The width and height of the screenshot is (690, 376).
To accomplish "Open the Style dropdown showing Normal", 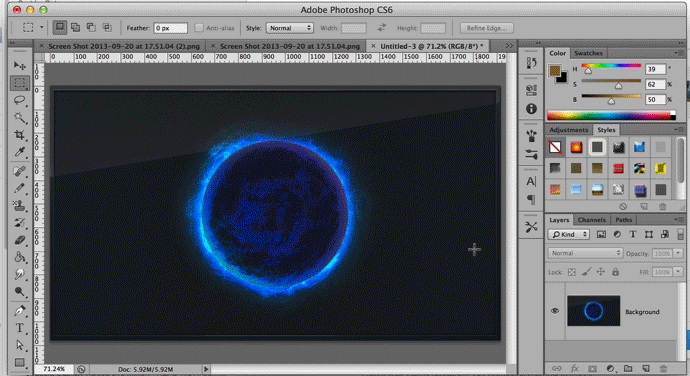I will [290, 28].
